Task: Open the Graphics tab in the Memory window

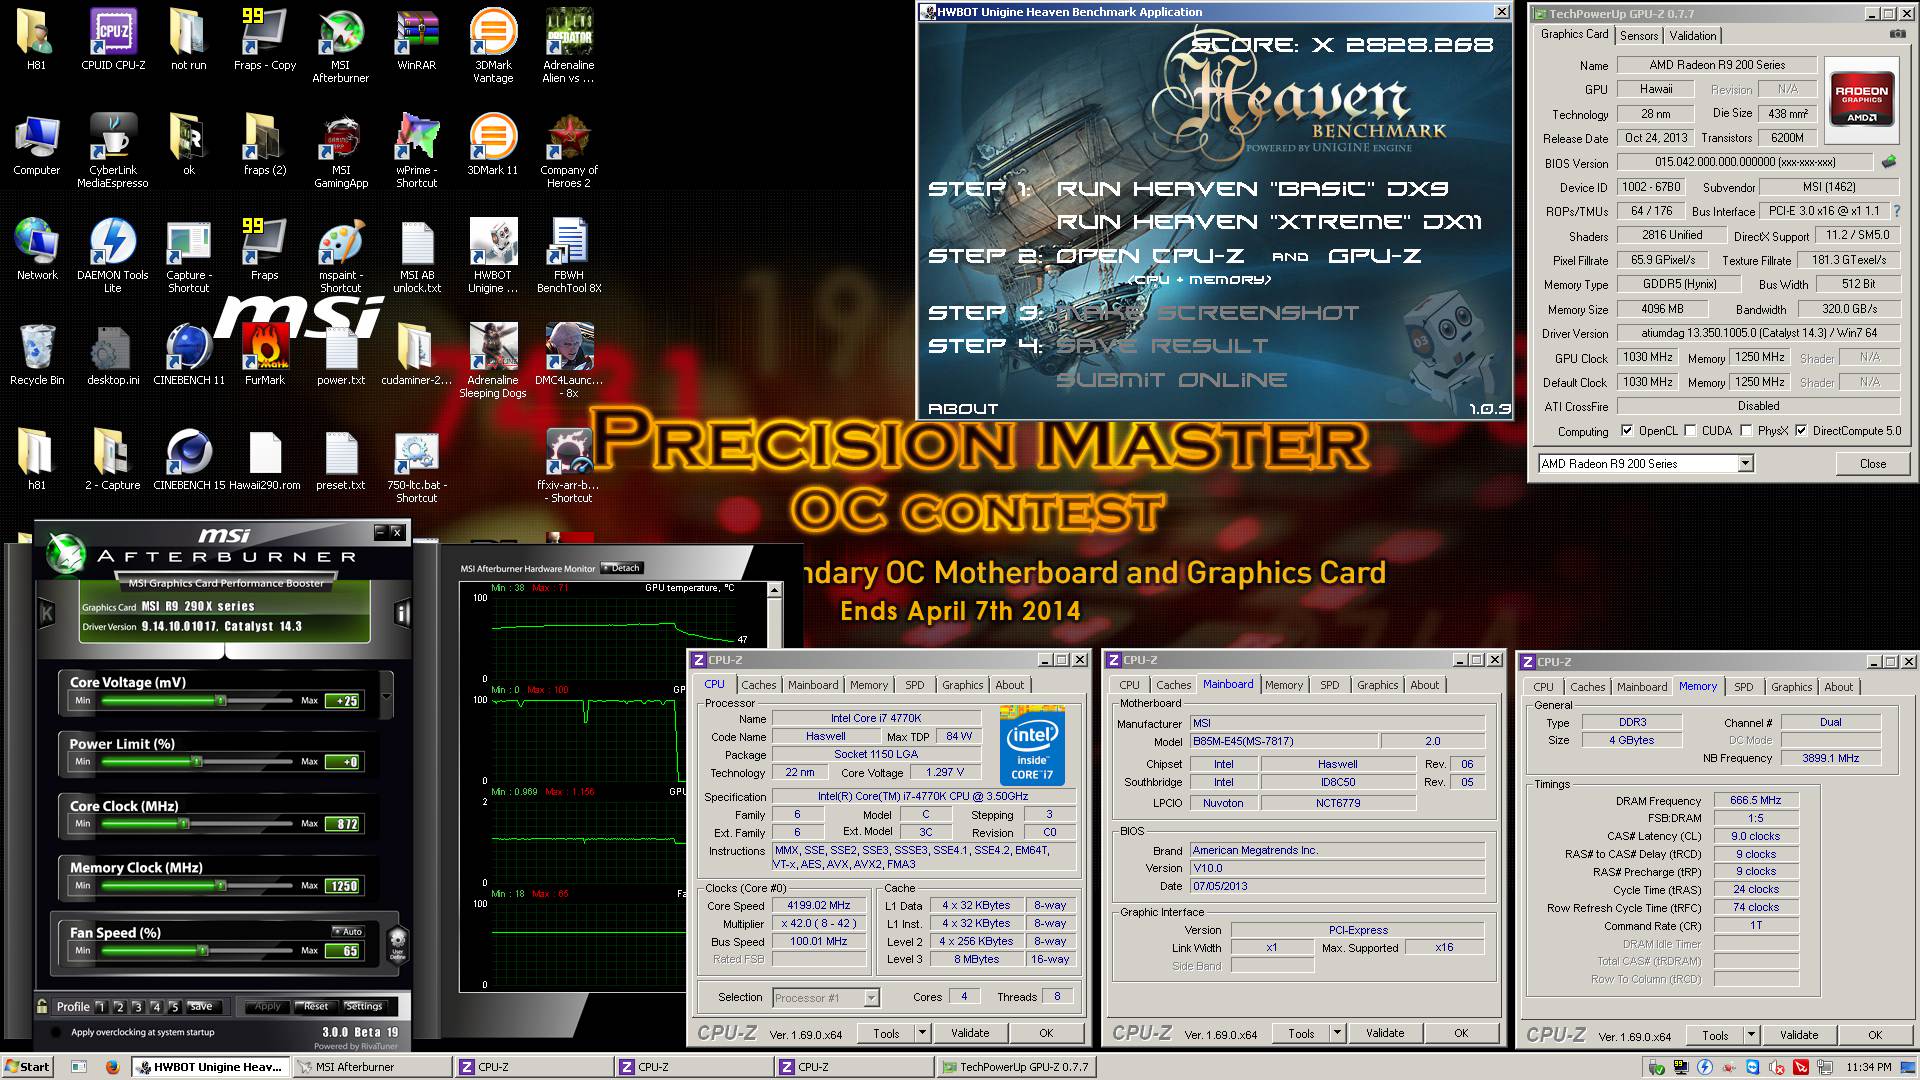Action: tap(1791, 687)
